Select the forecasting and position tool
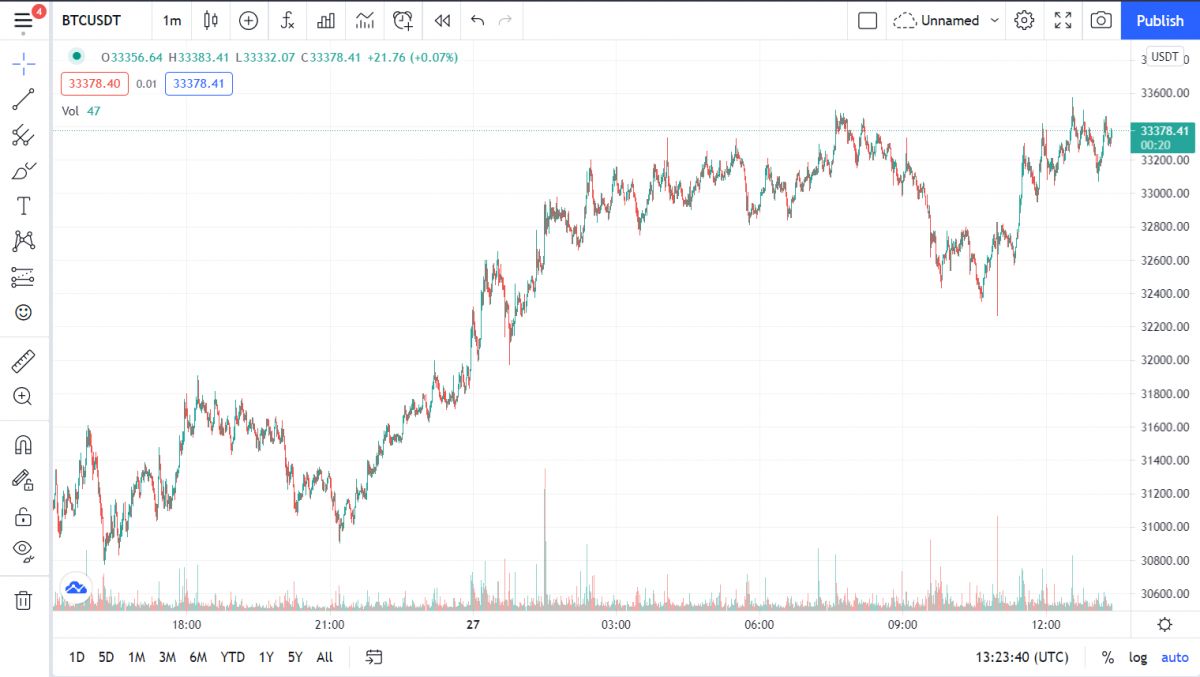Screen dimensions: 1200x677 coord(23,277)
